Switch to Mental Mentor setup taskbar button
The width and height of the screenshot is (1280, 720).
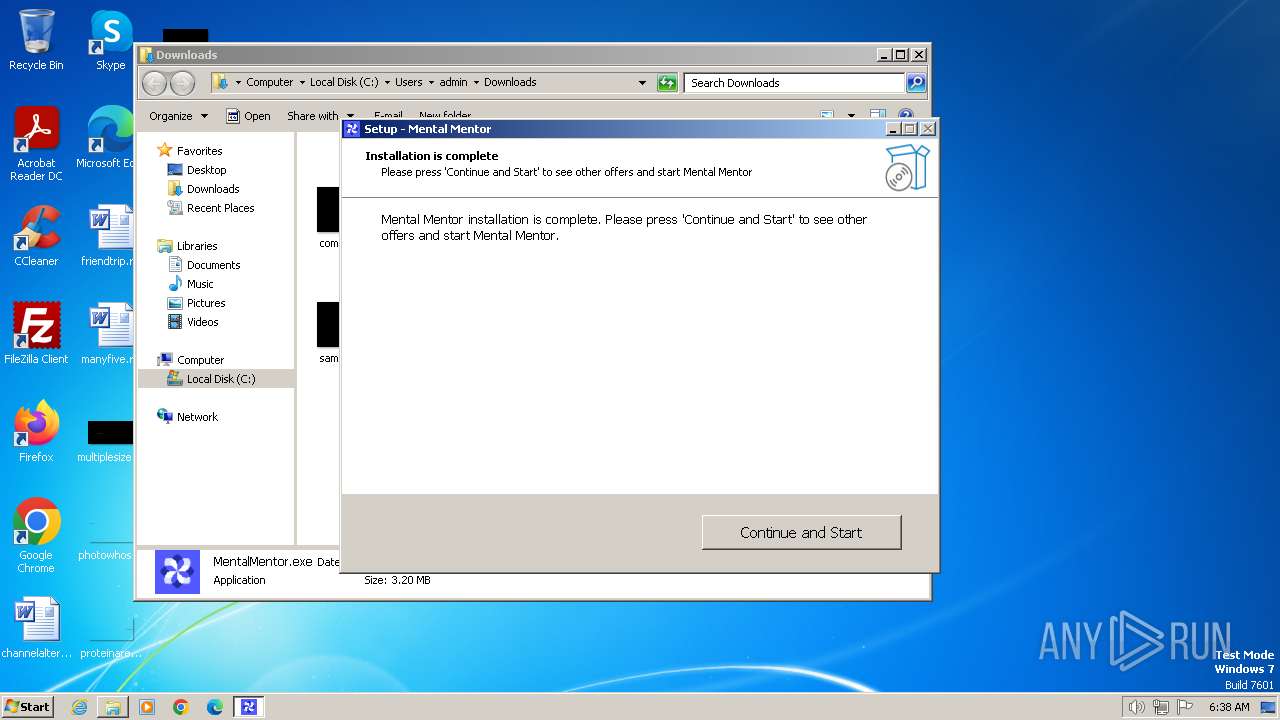[249, 707]
